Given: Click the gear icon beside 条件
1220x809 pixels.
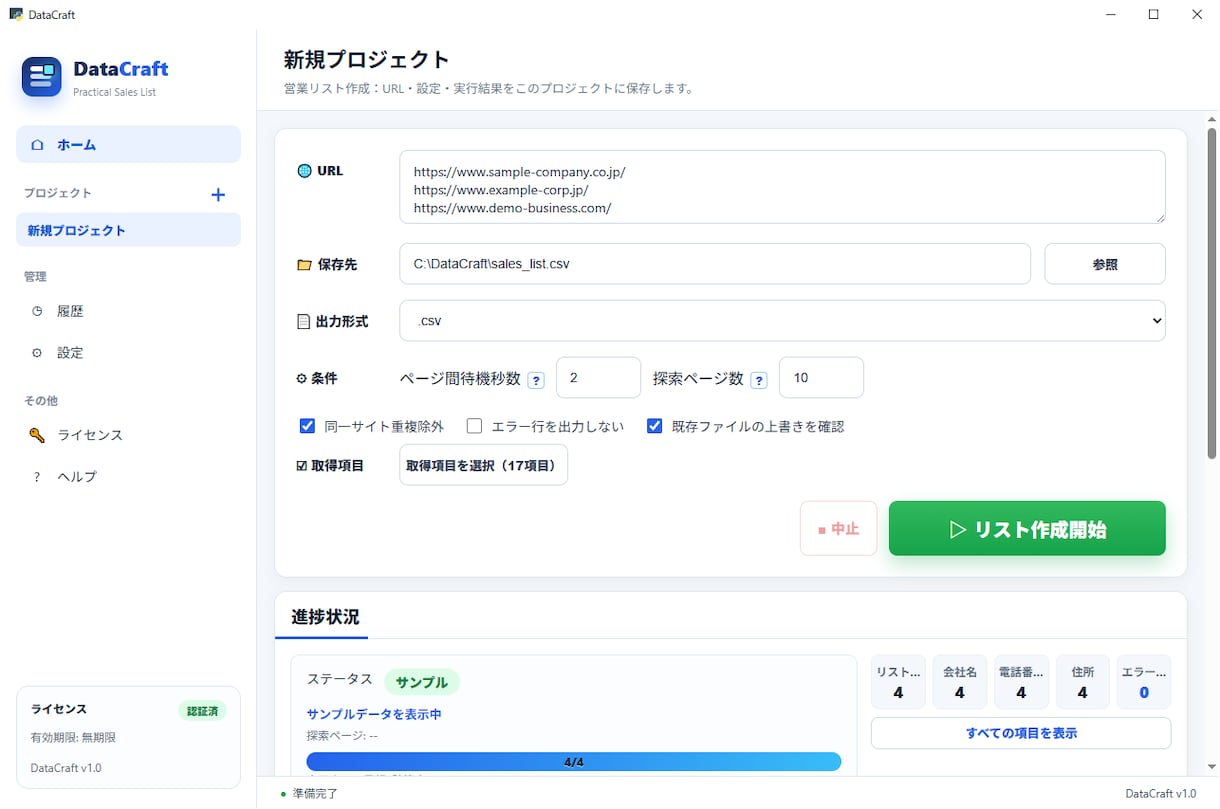Looking at the screenshot, I should pyautogui.click(x=302, y=379).
